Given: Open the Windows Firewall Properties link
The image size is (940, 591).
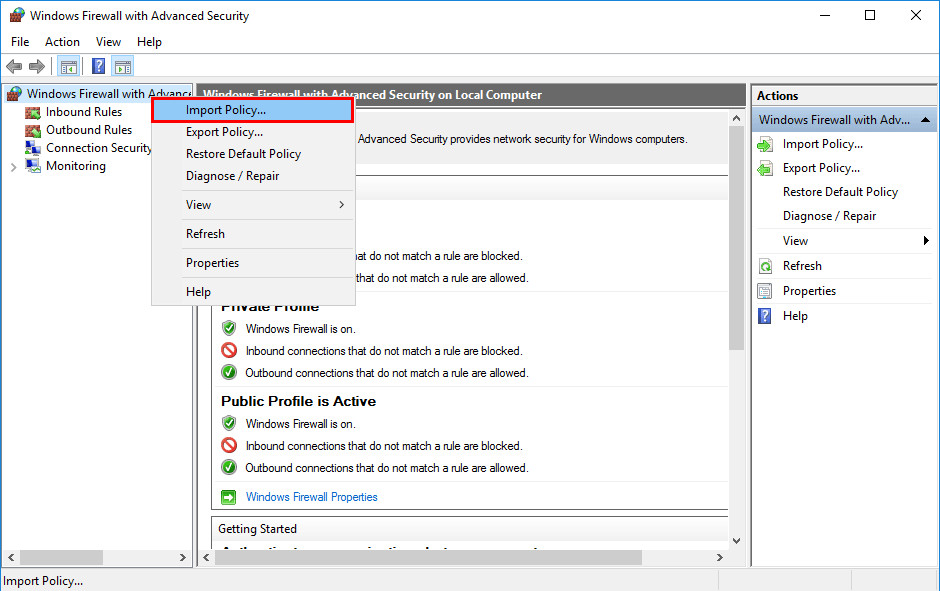Looking at the screenshot, I should pos(311,497).
